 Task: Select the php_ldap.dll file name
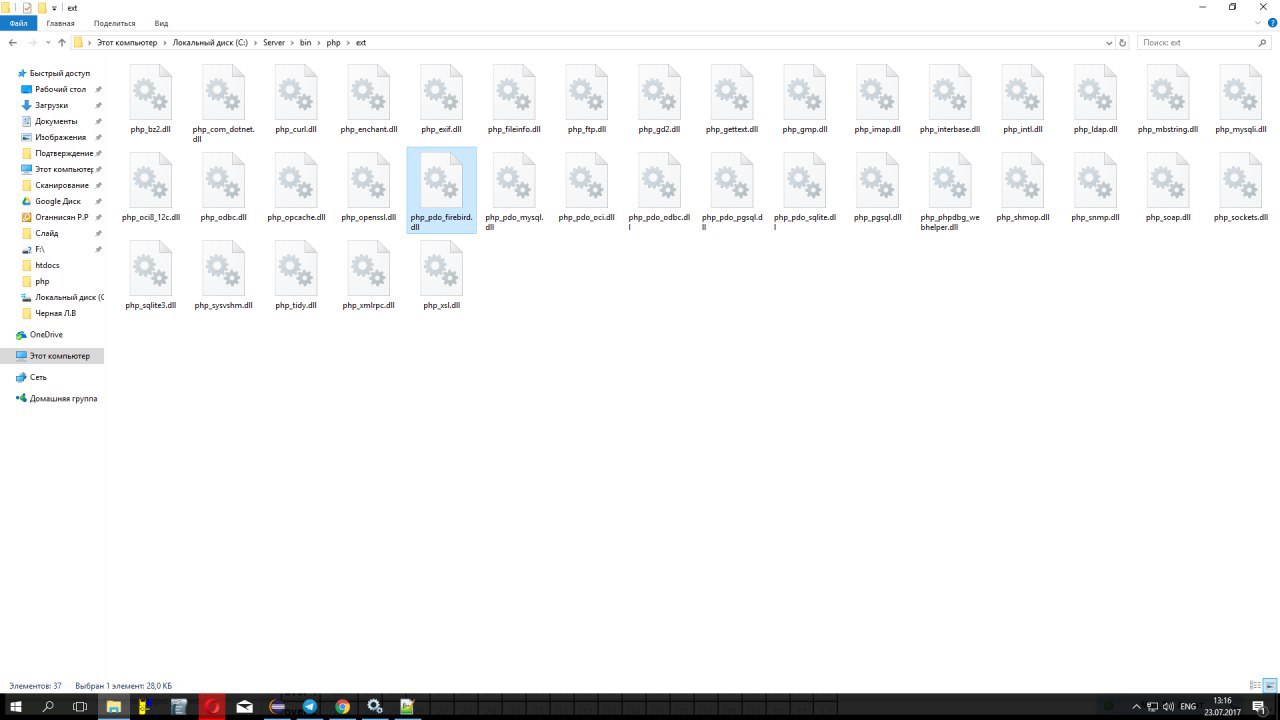1096,130
